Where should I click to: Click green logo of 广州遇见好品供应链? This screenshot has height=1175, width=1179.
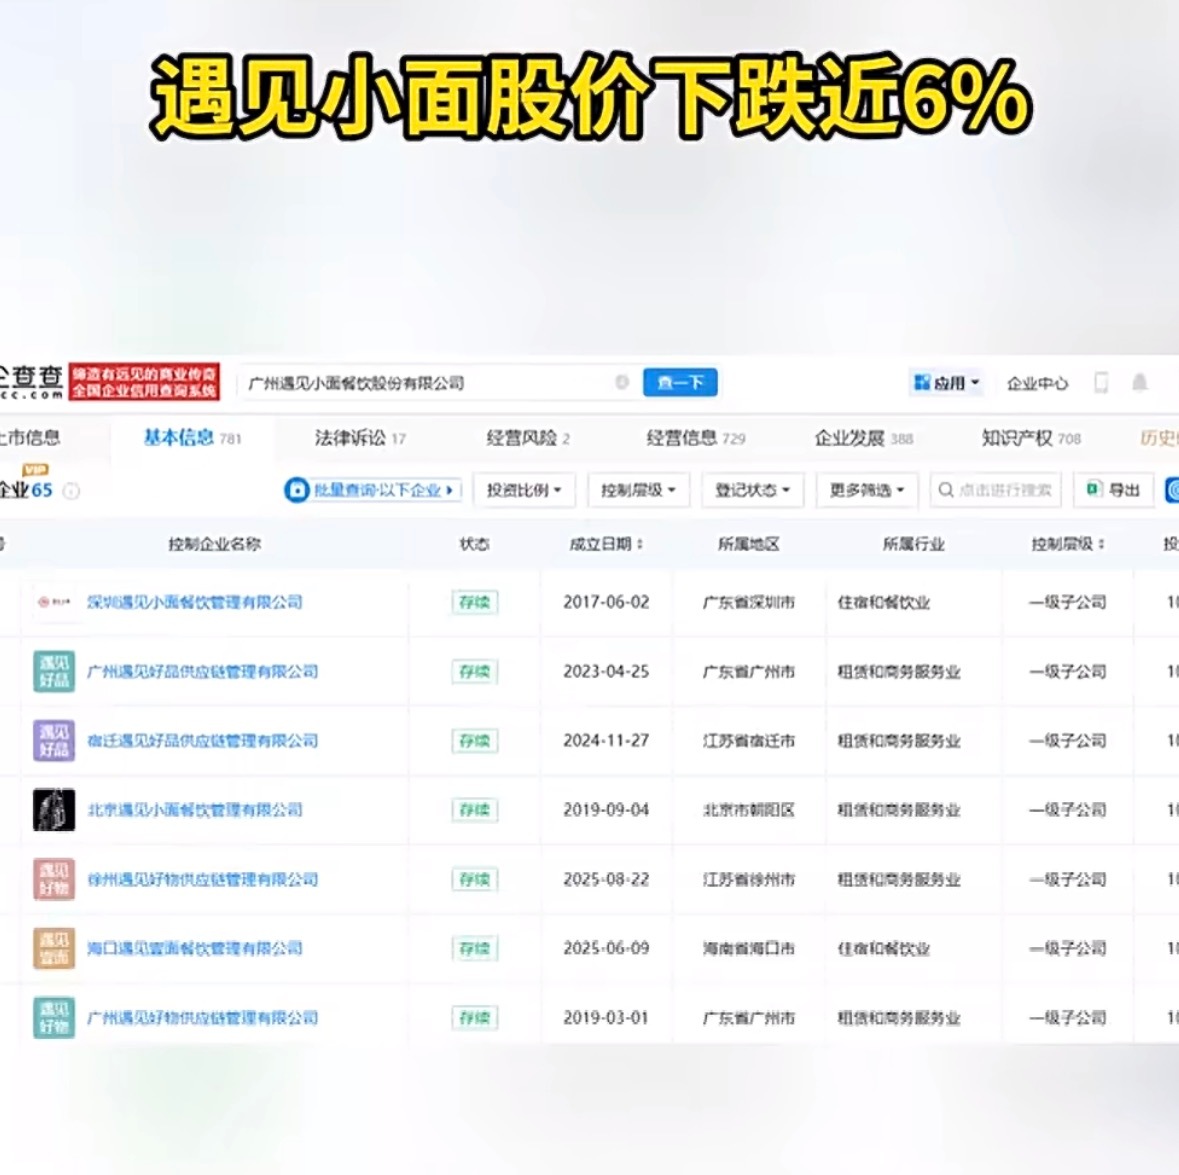pyautogui.click(x=54, y=671)
